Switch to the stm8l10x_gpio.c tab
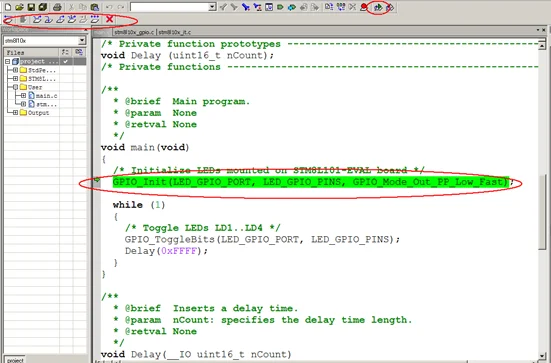This screenshot has width=551, height=363. pos(134,32)
